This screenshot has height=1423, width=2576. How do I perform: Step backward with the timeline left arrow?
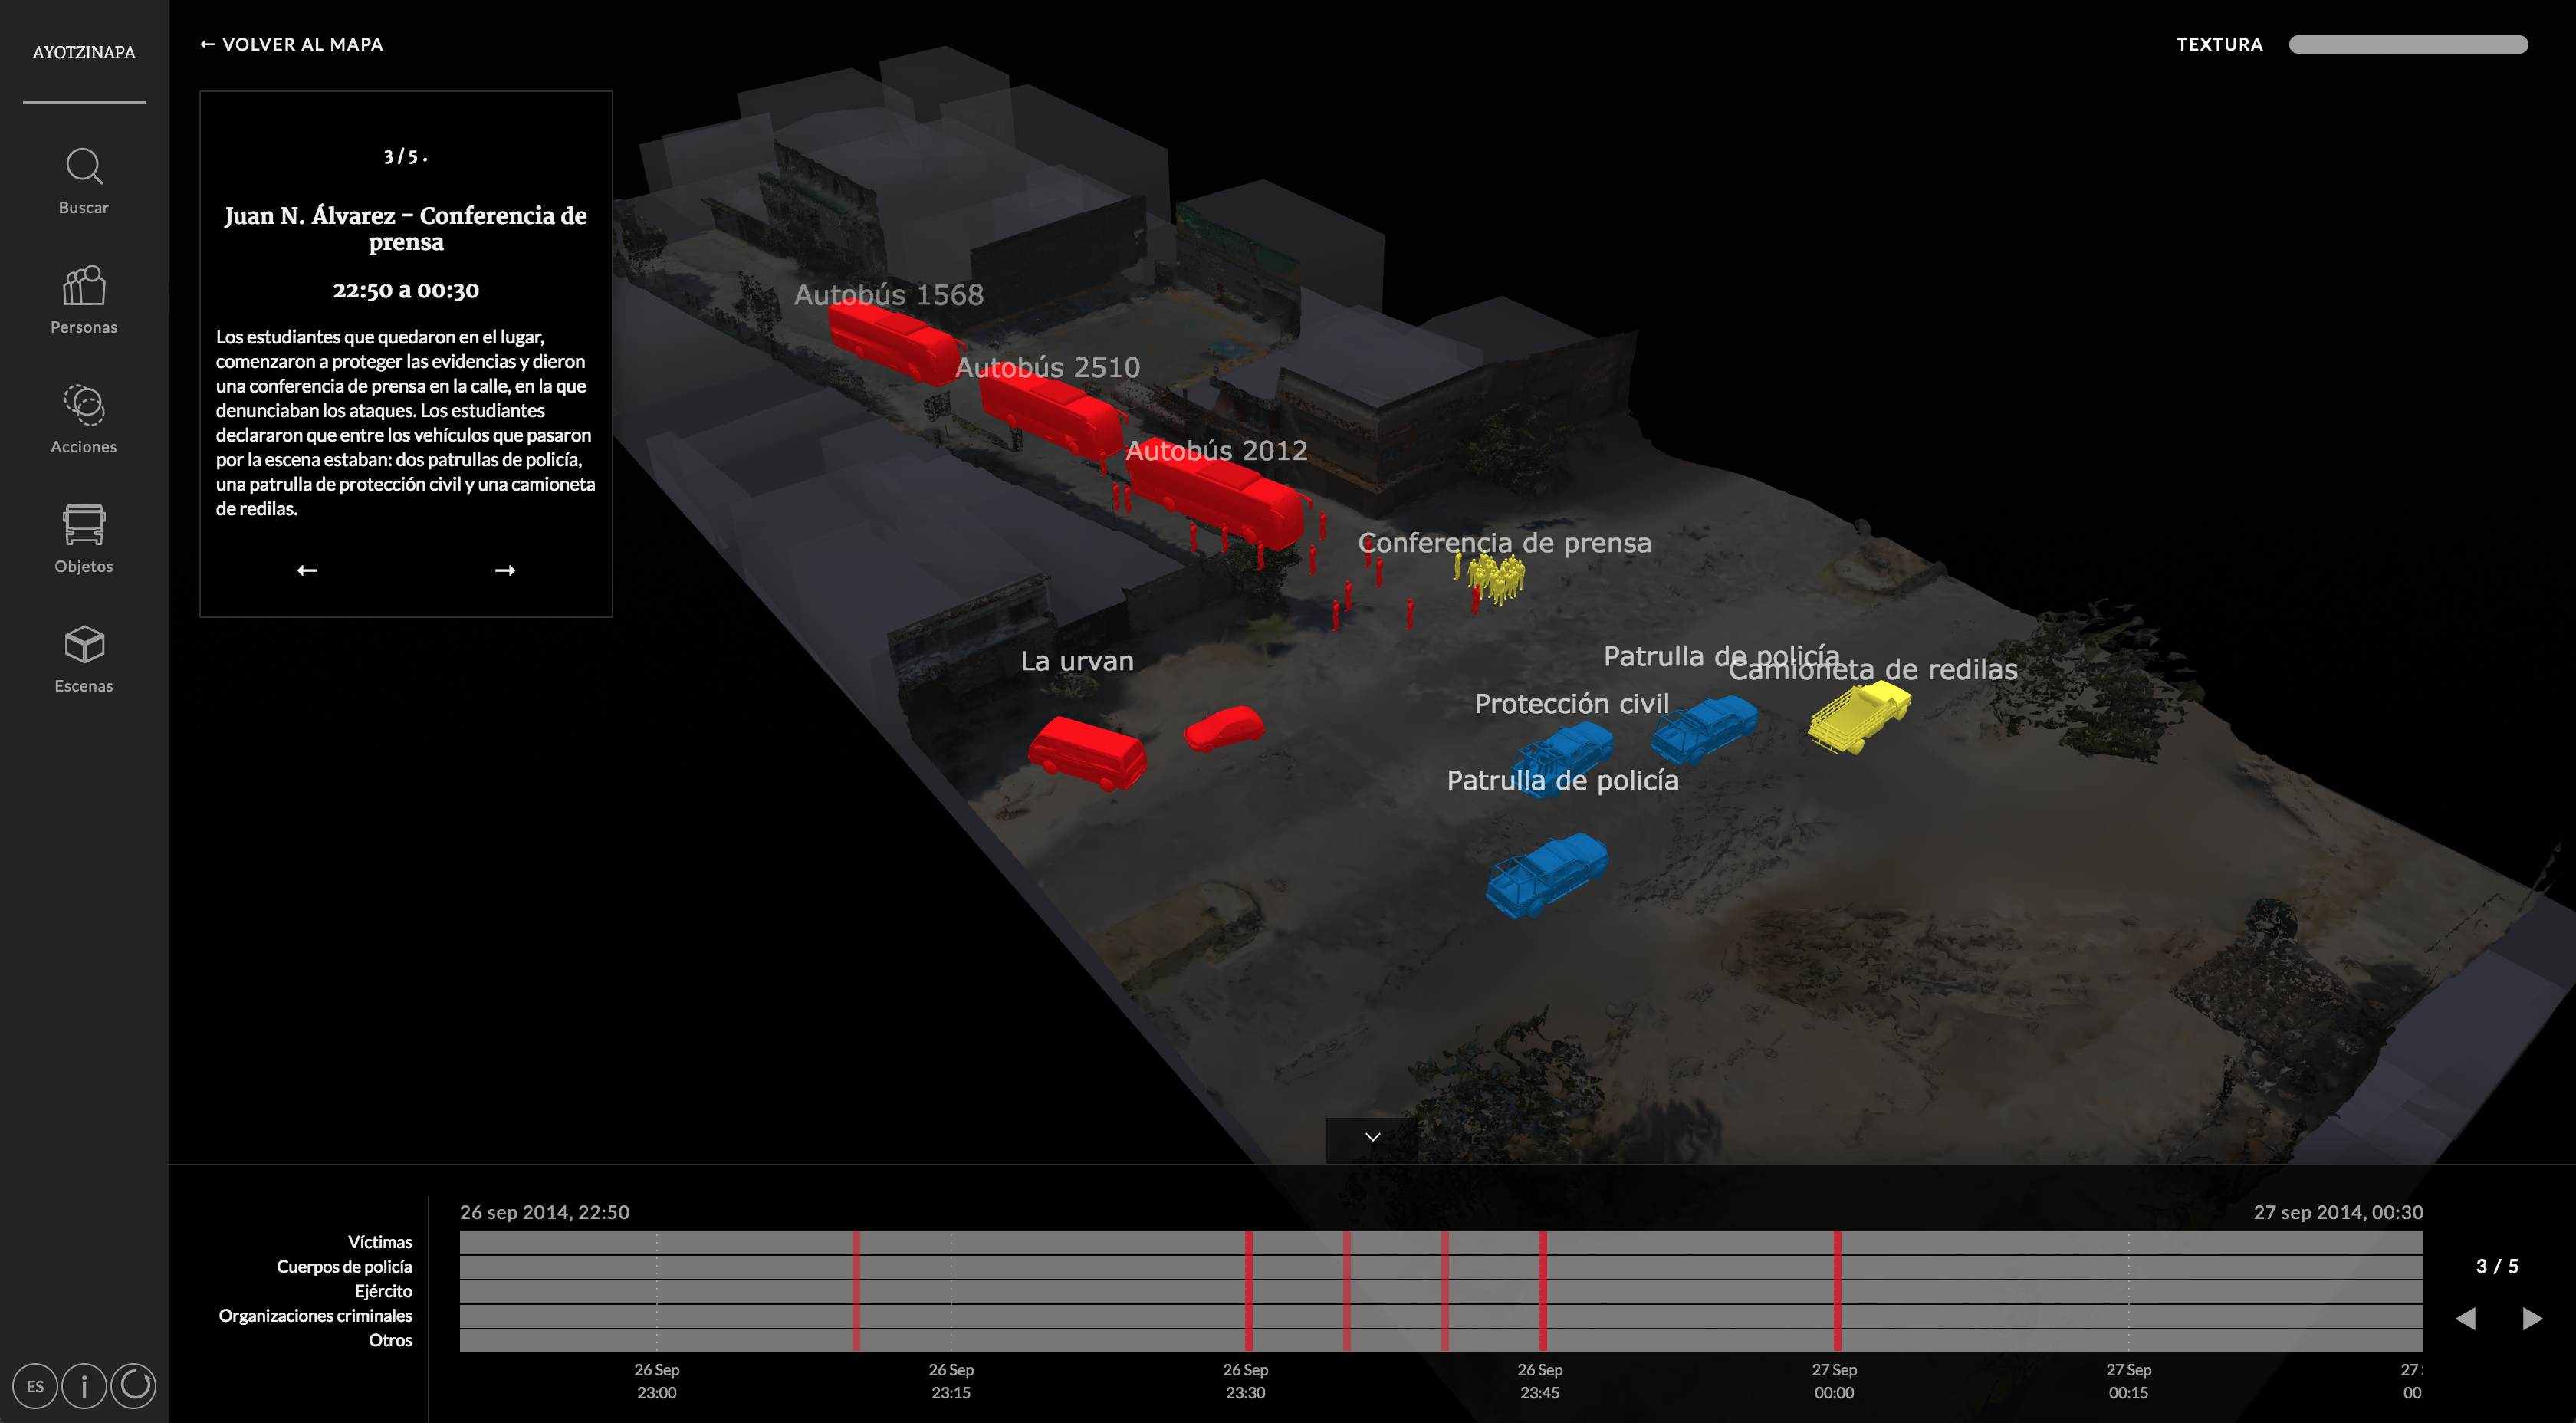pyautogui.click(x=2465, y=1318)
